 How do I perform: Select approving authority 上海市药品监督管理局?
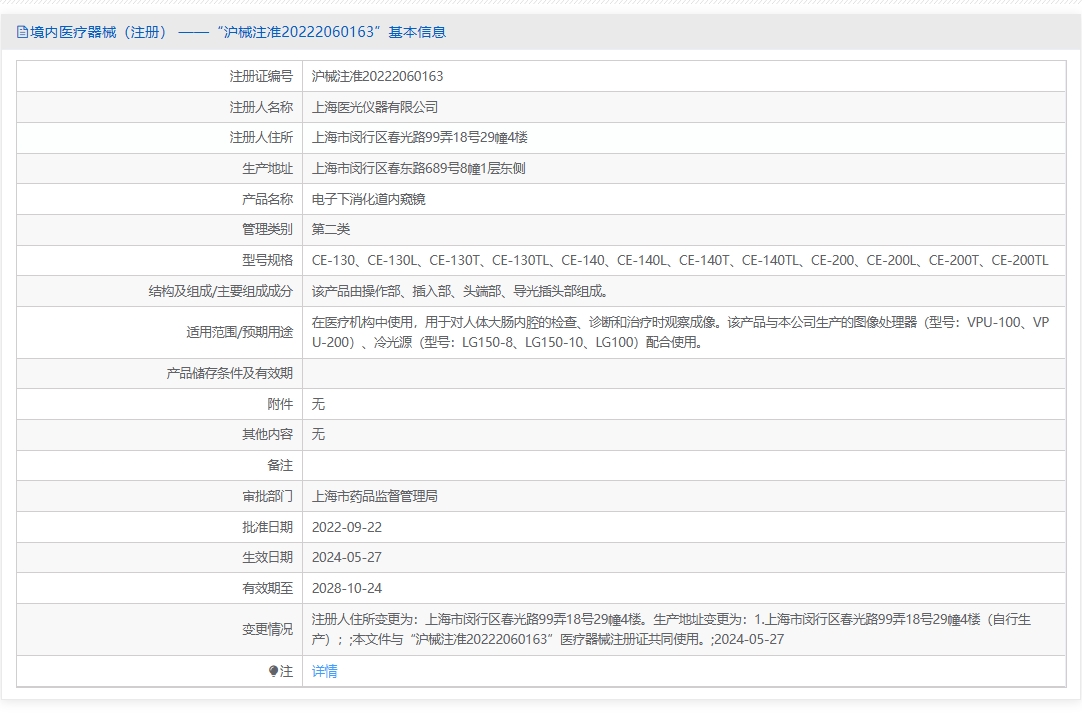click(x=375, y=496)
